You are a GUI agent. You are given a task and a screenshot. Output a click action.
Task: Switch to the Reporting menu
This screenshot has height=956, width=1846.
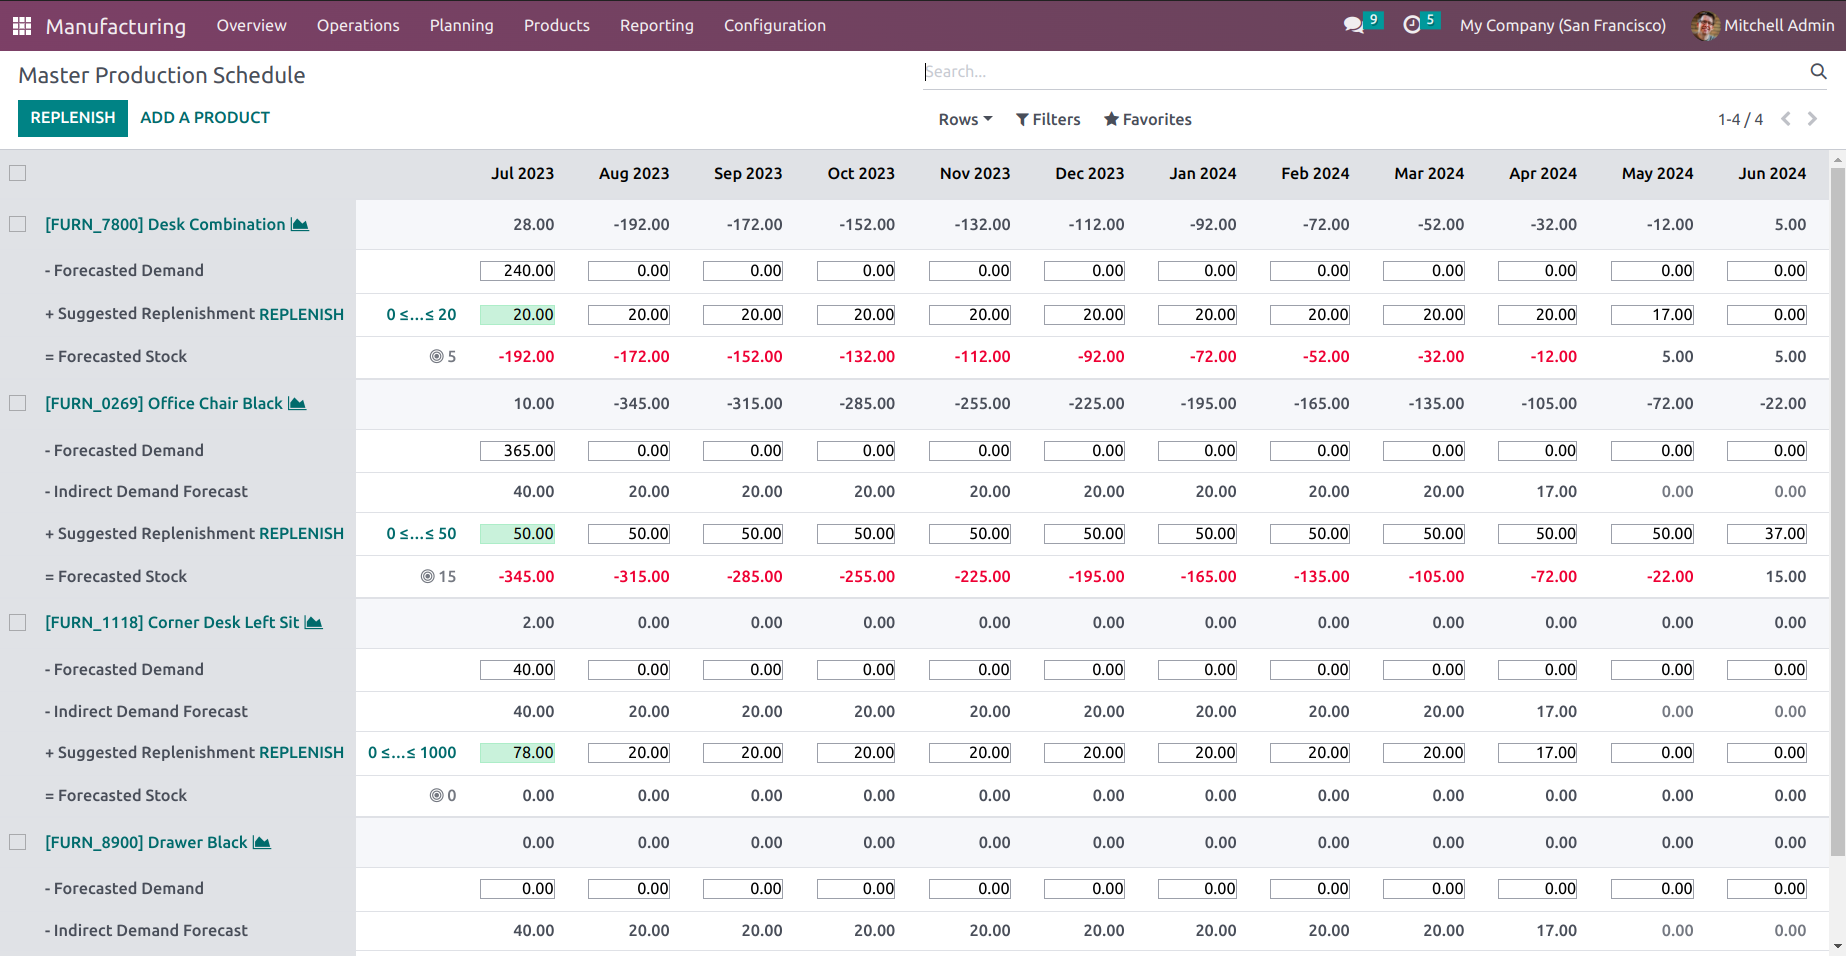coord(656,25)
